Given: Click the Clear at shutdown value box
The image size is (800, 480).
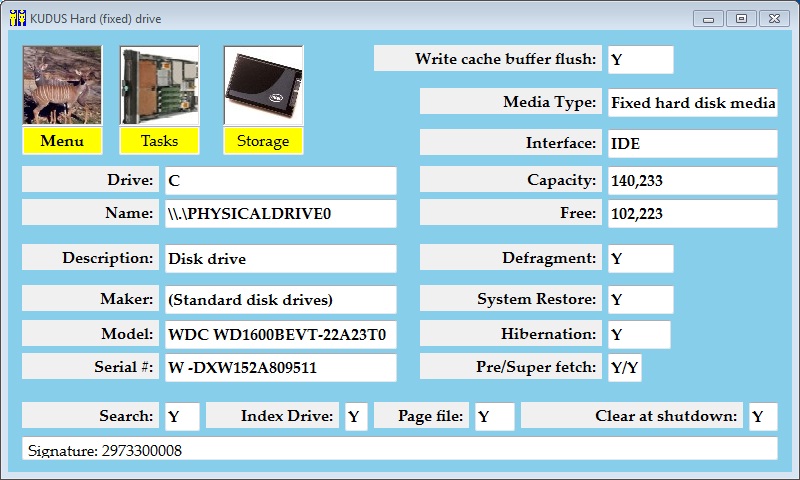Looking at the screenshot, I should (762, 417).
